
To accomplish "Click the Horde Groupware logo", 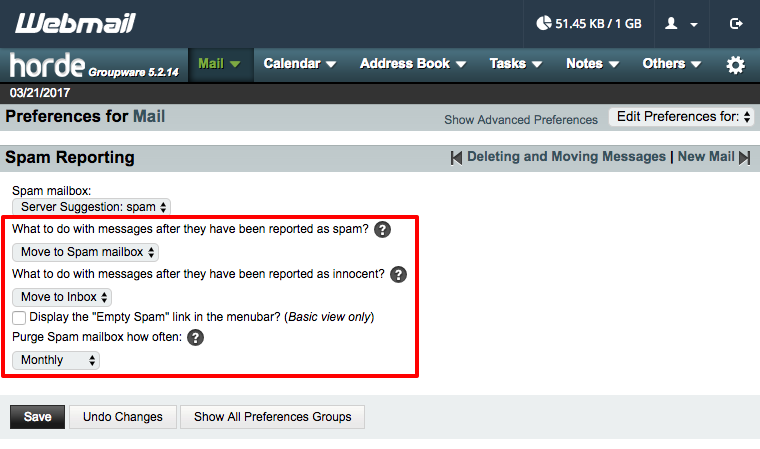I will click(92, 65).
